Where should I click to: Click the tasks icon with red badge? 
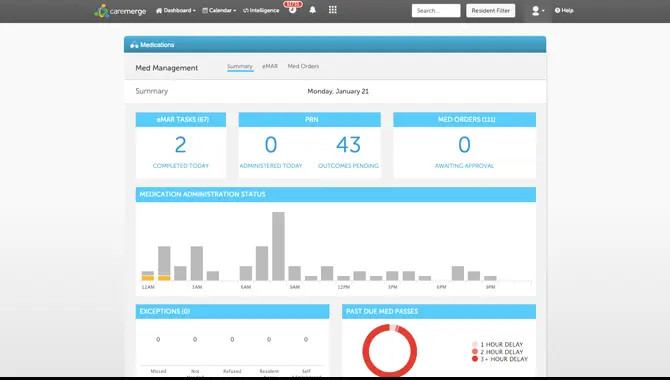pyautogui.click(x=293, y=8)
